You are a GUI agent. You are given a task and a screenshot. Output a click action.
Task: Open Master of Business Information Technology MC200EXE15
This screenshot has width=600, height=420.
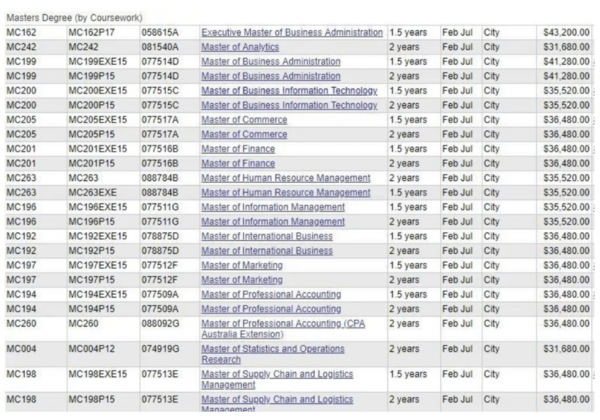[288, 91]
